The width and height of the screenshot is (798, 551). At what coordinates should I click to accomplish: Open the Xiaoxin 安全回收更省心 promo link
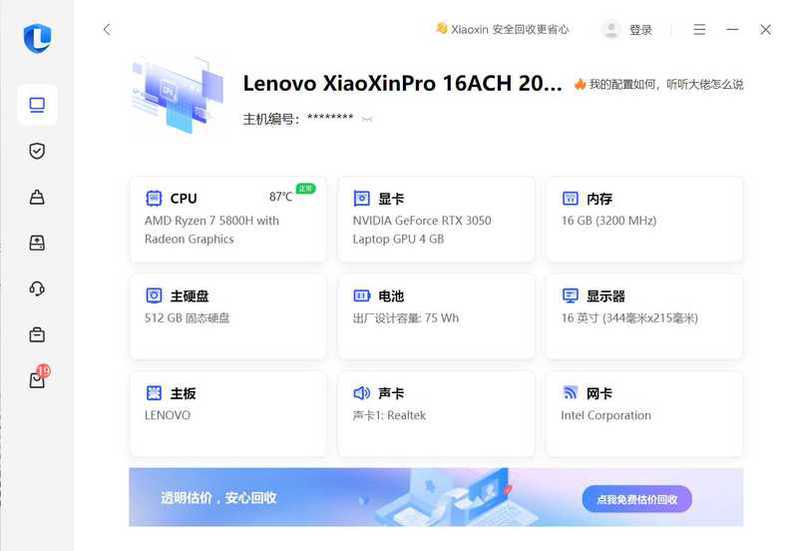pos(502,30)
